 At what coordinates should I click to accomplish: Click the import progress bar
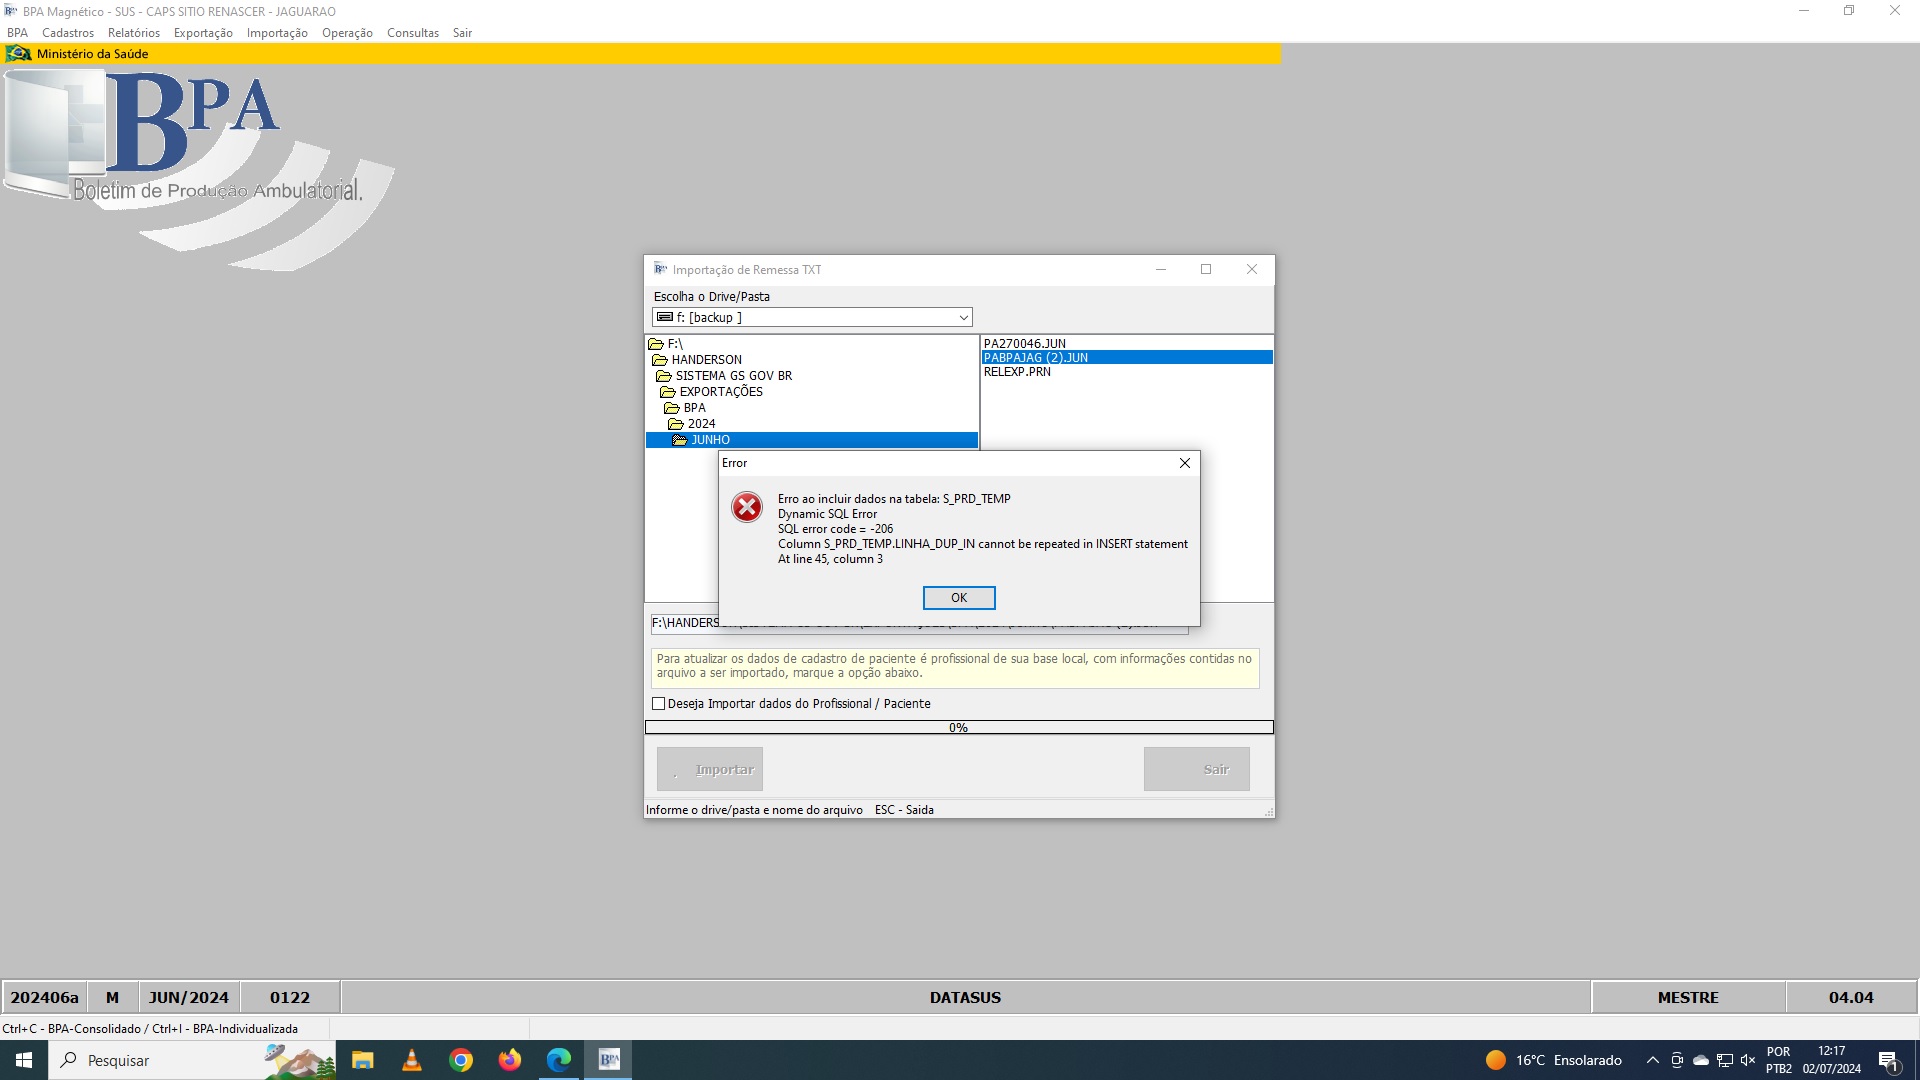click(959, 728)
